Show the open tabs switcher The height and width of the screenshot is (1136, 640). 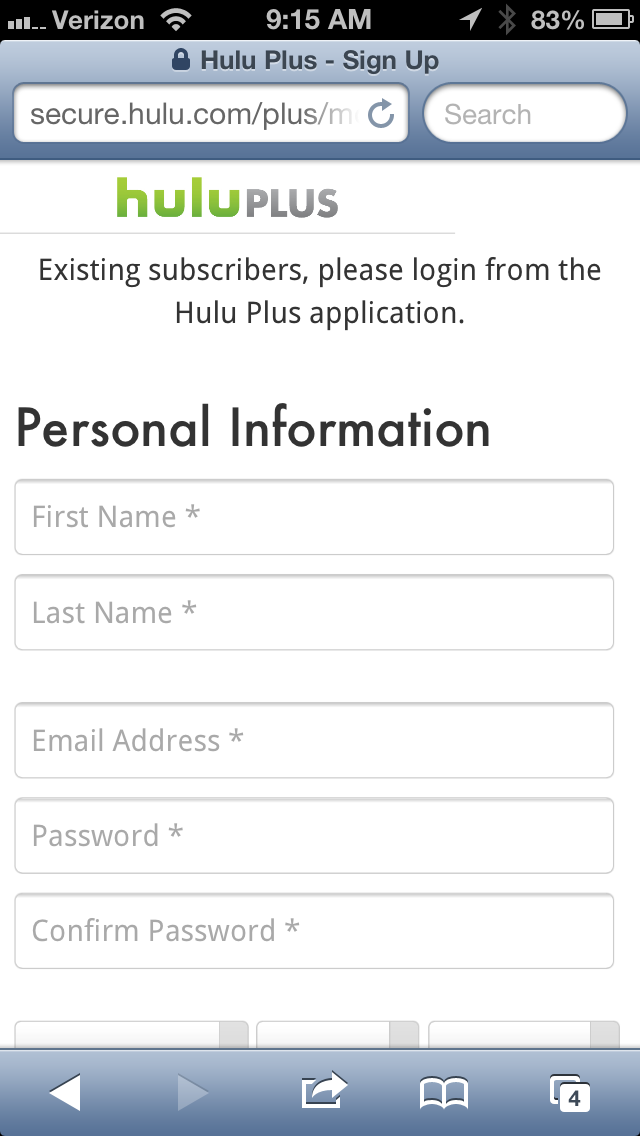click(x=570, y=1092)
